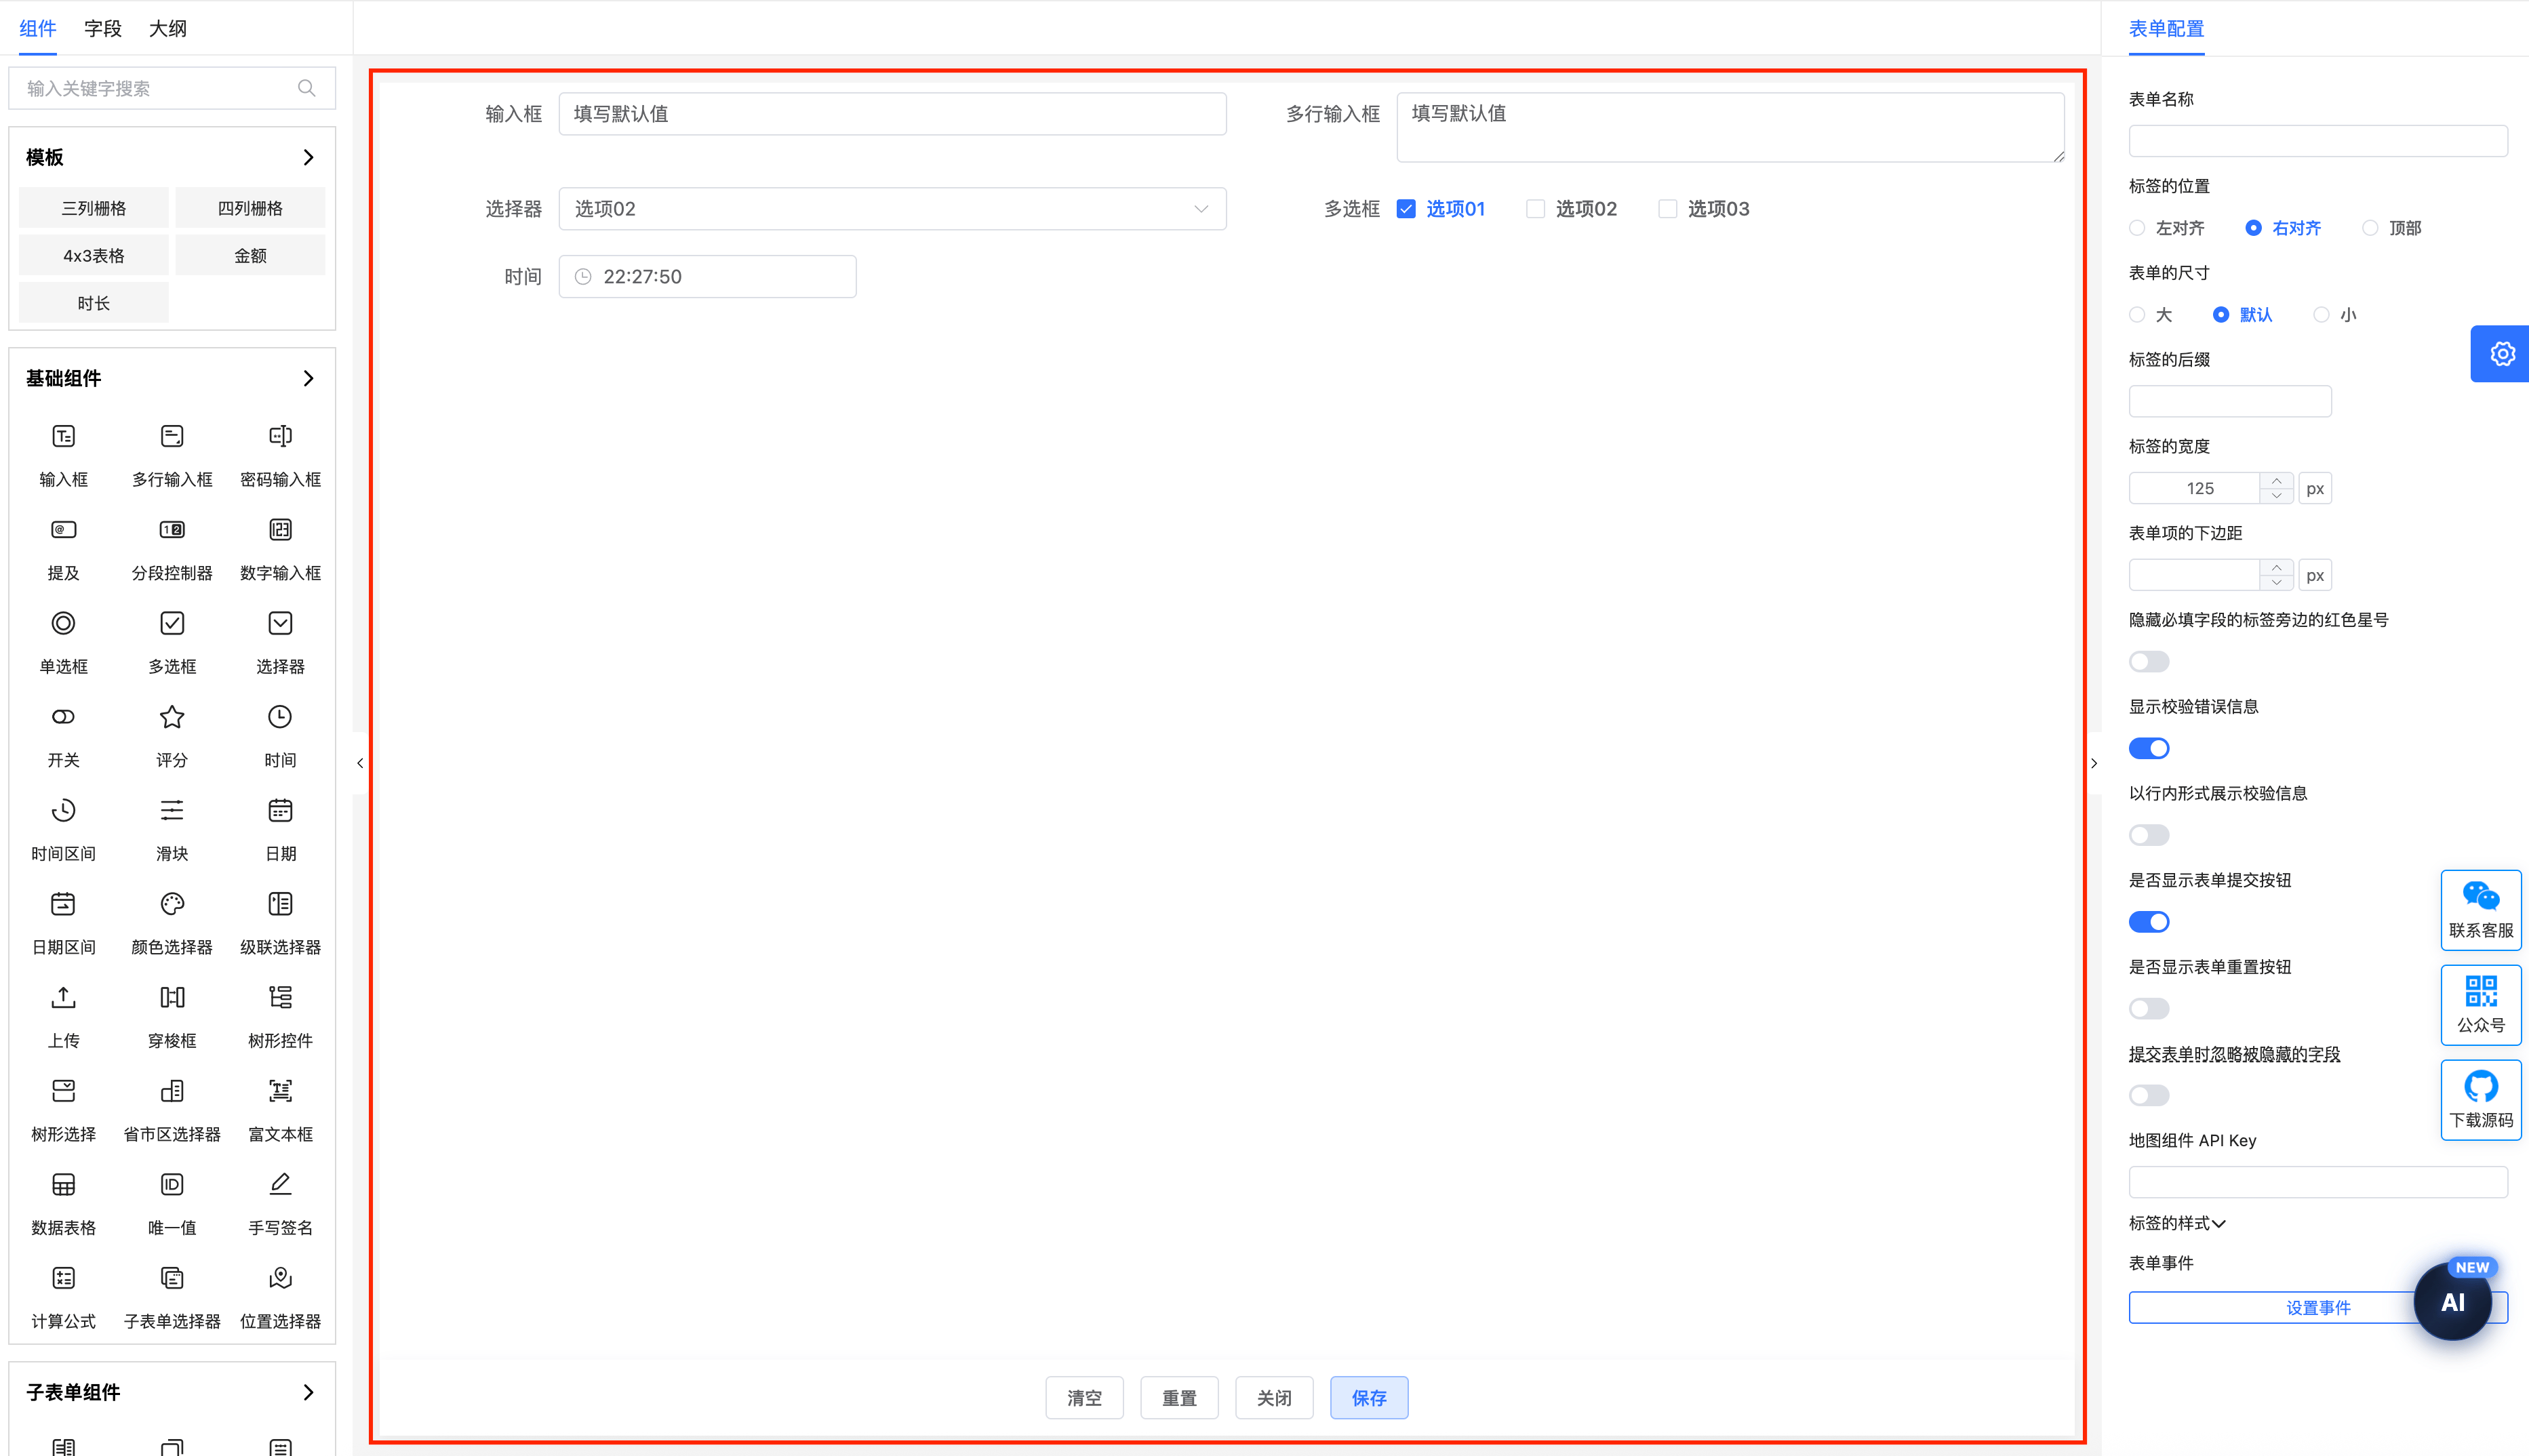
Task: Click the 颜色选择器 palette icon
Action: (172, 904)
